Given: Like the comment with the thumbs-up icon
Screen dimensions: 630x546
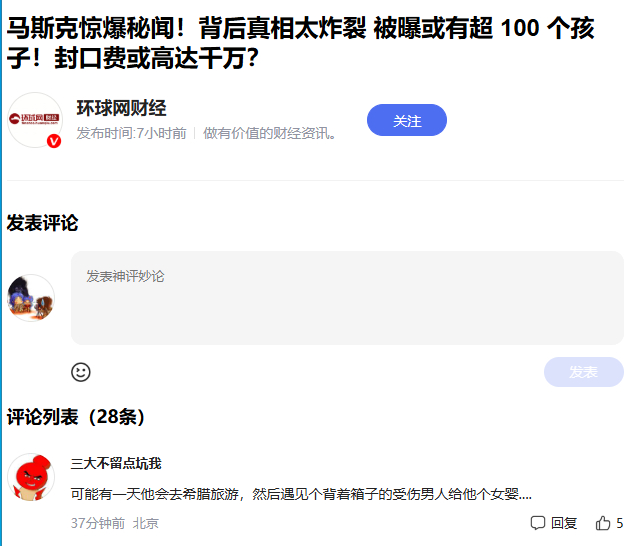Looking at the screenshot, I should point(603,523).
